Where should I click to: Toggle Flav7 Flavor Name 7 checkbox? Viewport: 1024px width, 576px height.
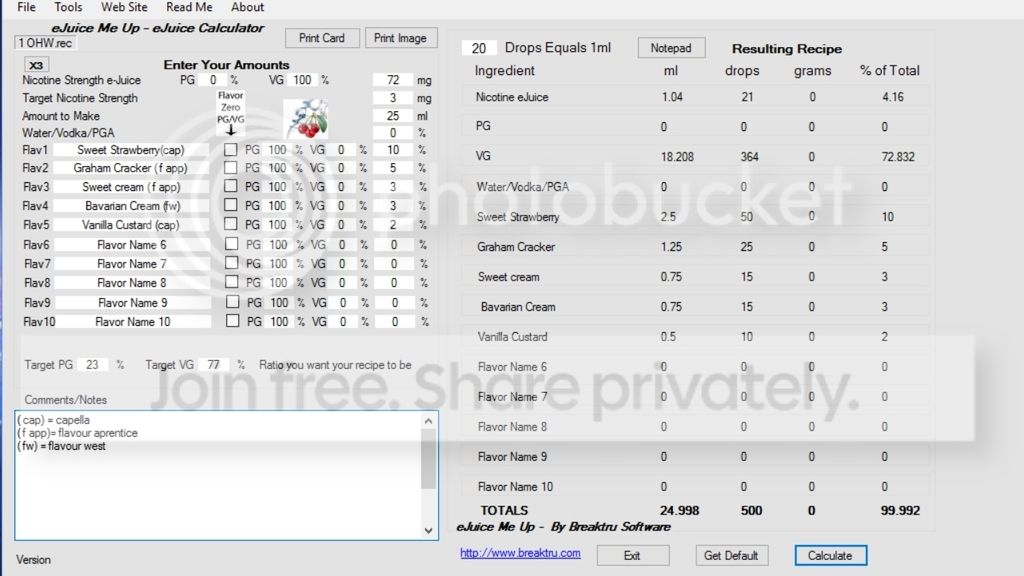coord(231,263)
